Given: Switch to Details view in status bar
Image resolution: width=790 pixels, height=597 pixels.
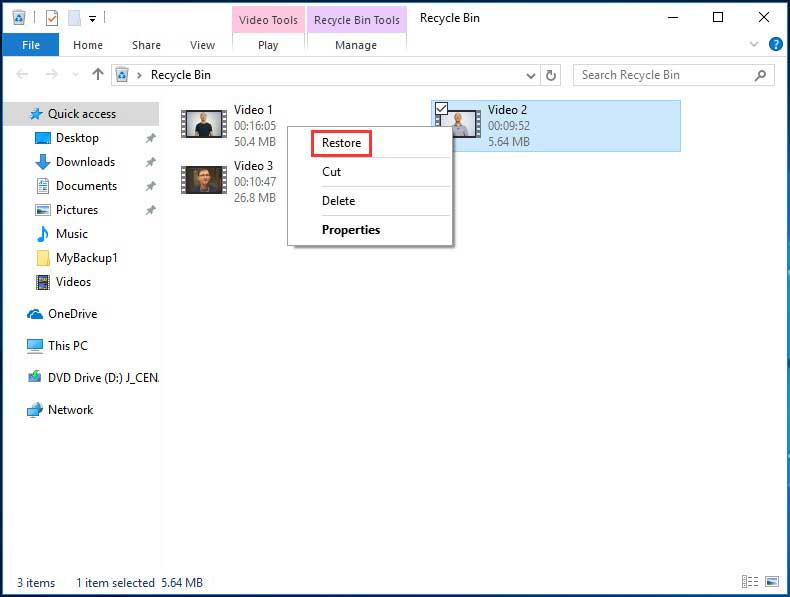Looking at the screenshot, I should click(x=750, y=581).
